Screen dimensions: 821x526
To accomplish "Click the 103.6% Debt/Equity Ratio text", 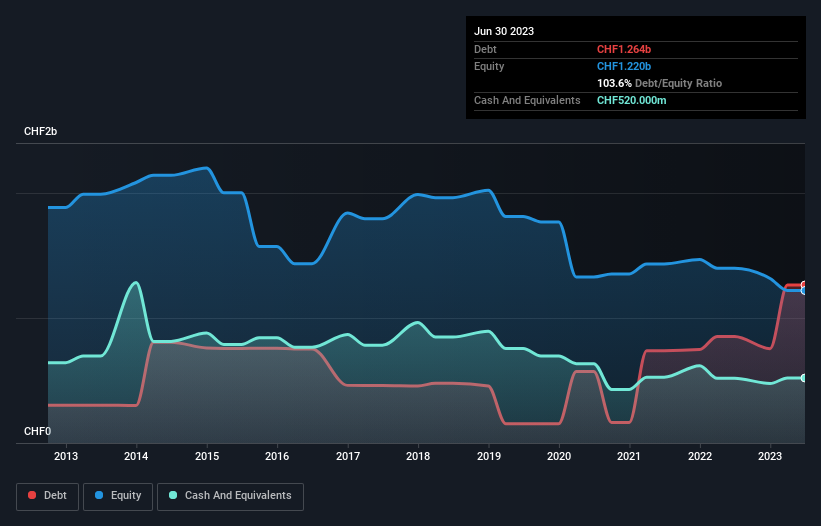I will [659, 83].
